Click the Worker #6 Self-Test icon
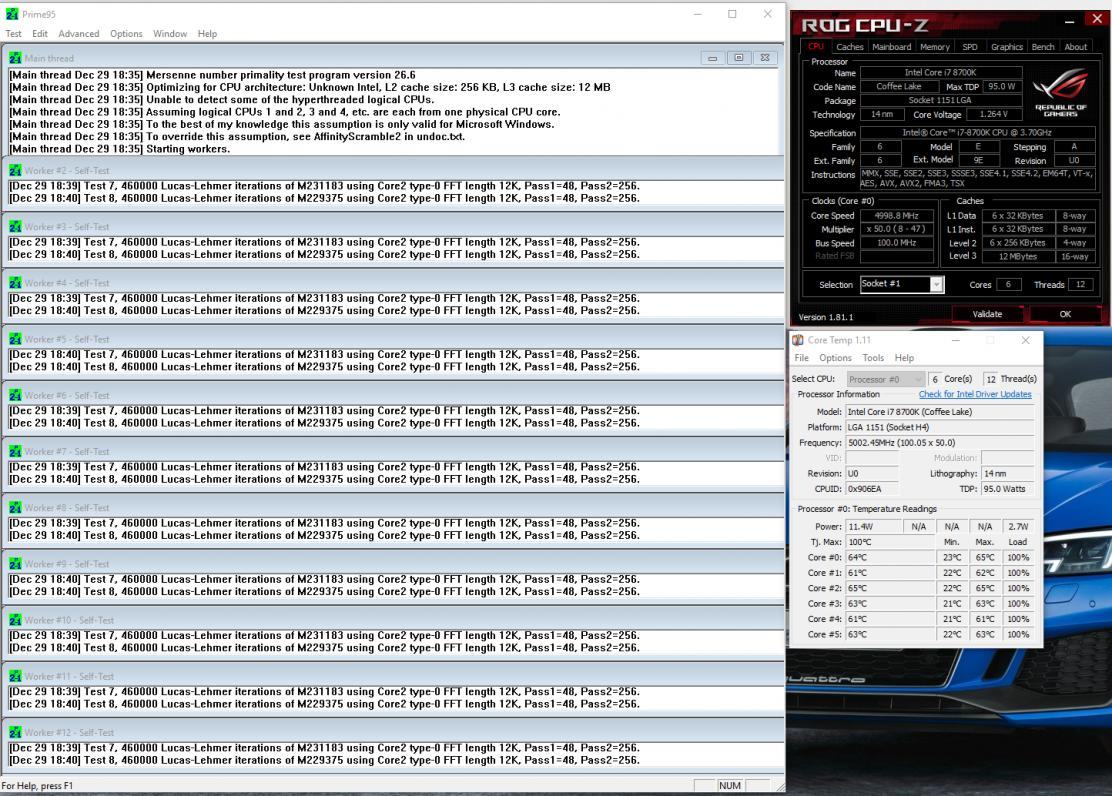The height and width of the screenshot is (796, 1112). [x=15, y=394]
